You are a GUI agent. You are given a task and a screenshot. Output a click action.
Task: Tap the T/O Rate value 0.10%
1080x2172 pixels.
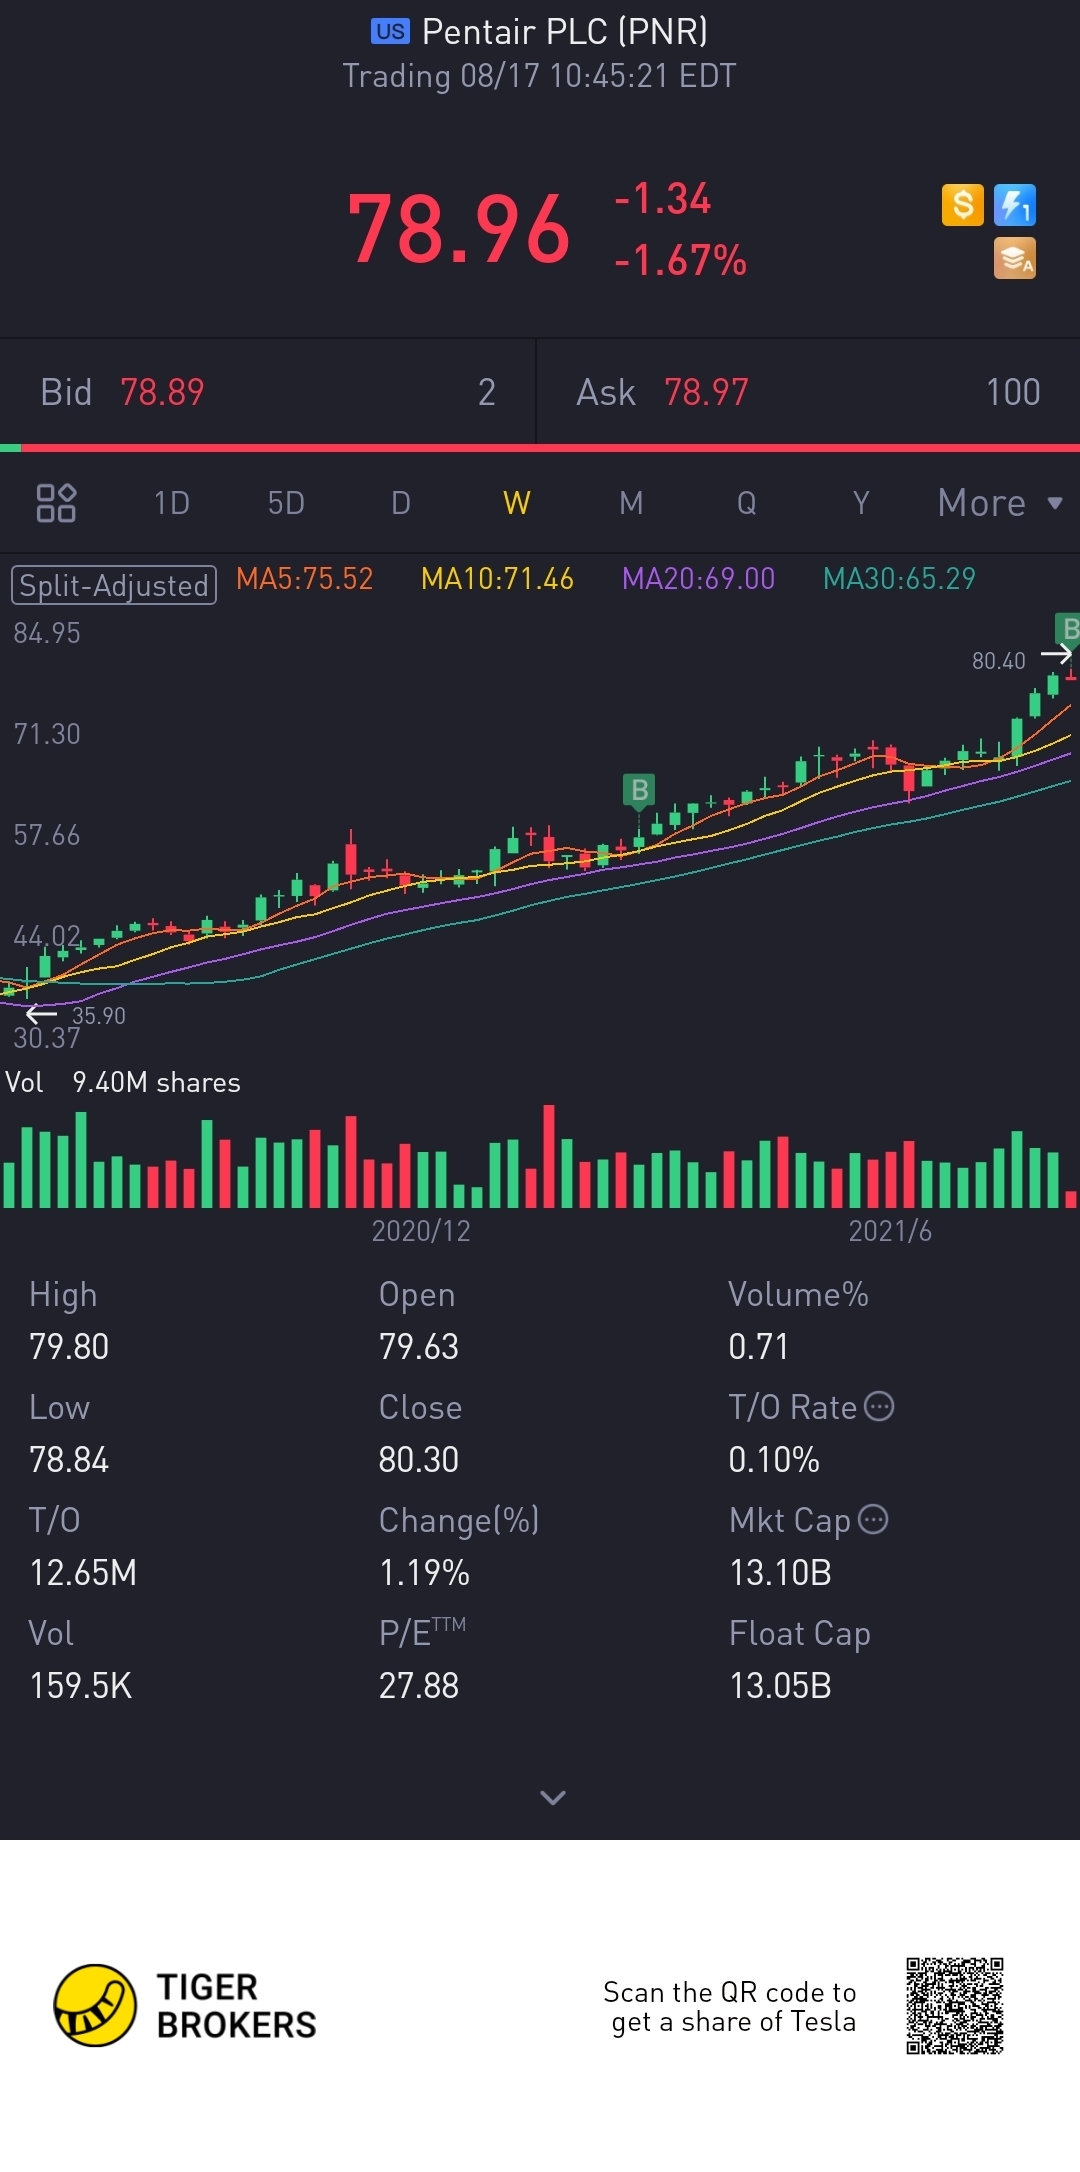pyautogui.click(x=774, y=1460)
